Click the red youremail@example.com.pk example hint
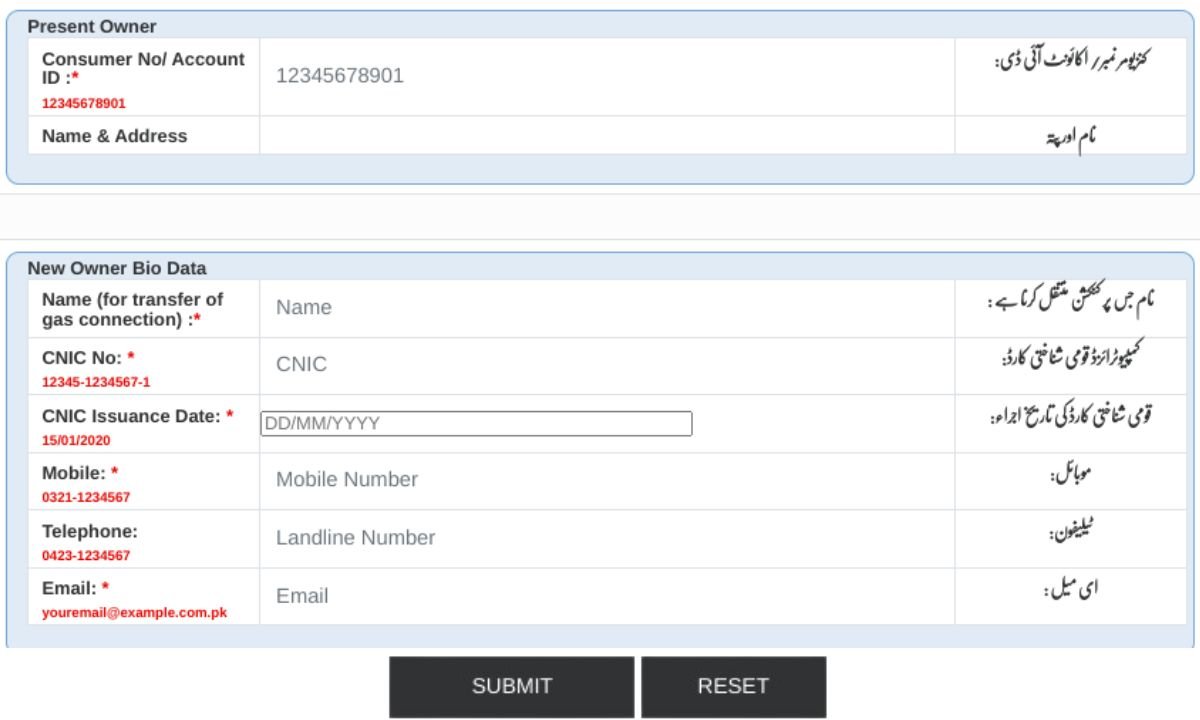The image size is (1200, 720). tap(135, 613)
